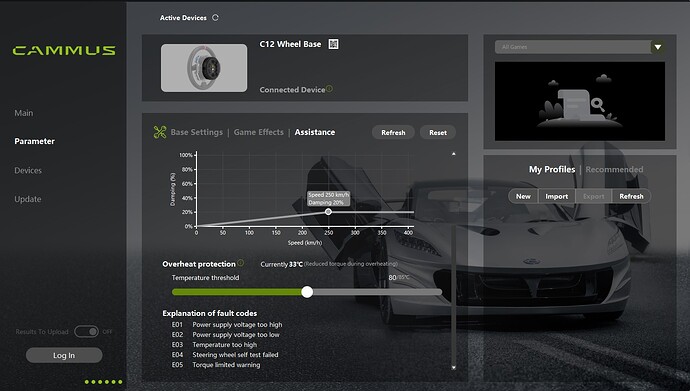
Task: Click the Import profile button
Action: pyautogui.click(x=557, y=196)
